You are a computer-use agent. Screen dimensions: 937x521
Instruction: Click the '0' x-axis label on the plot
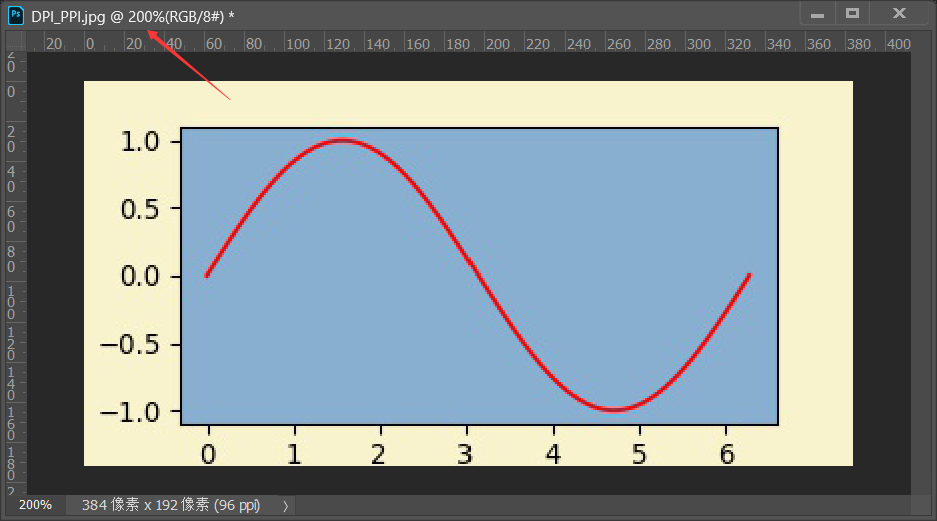click(x=208, y=455)
